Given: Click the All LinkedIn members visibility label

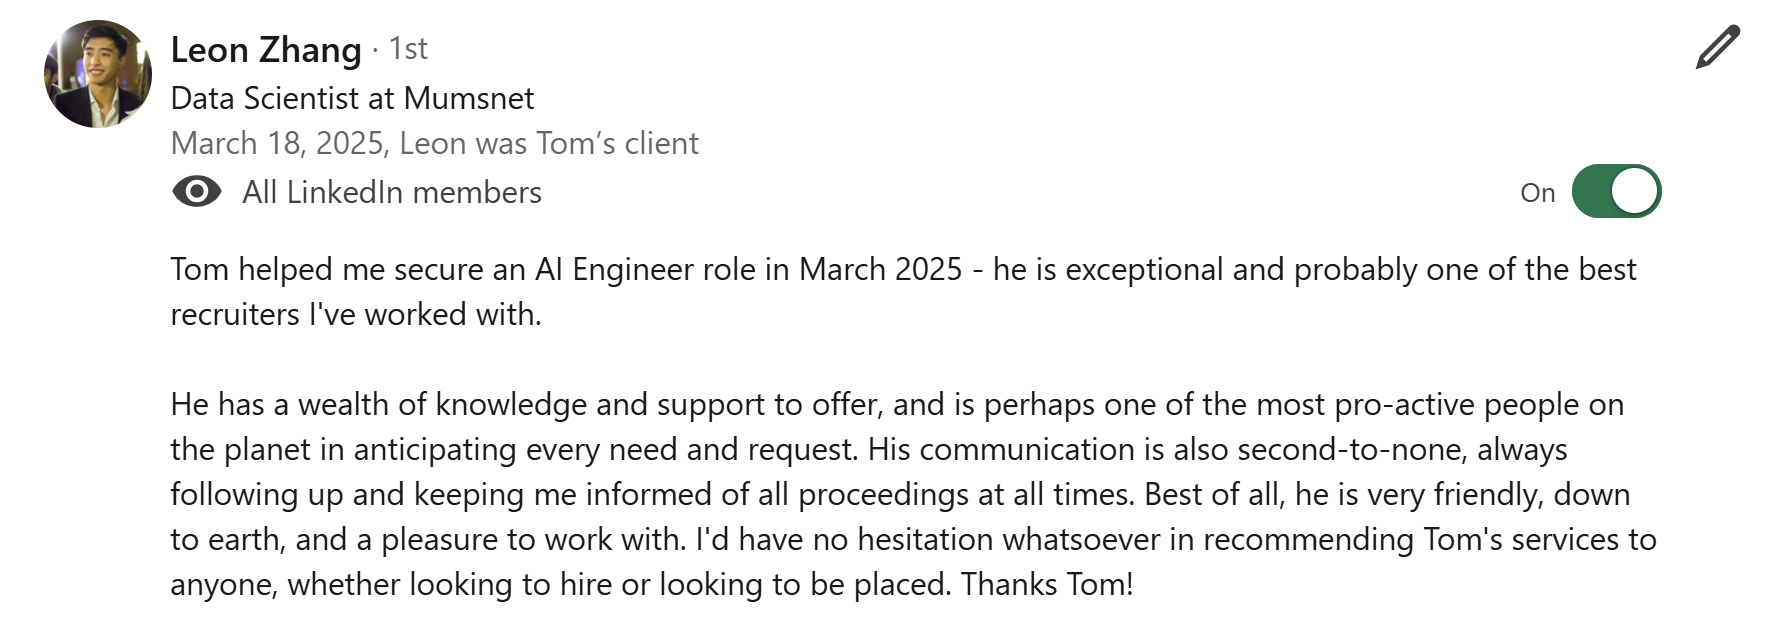Looking at the screenshot, I should tap(392, 192).
